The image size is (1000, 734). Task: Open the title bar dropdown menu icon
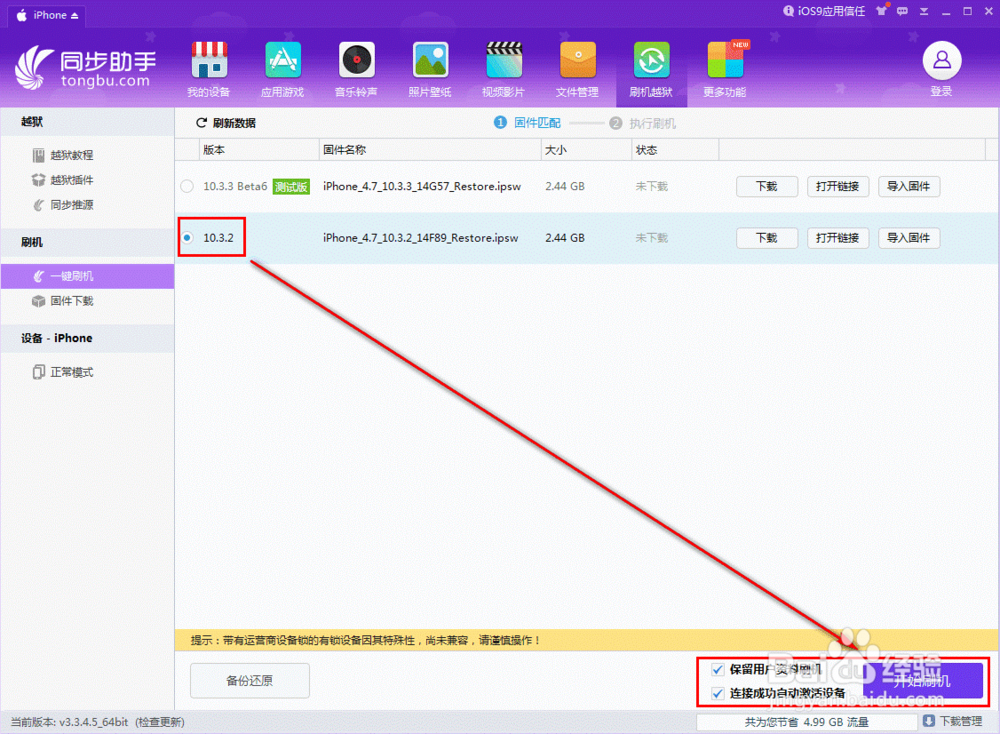(924, 11)
